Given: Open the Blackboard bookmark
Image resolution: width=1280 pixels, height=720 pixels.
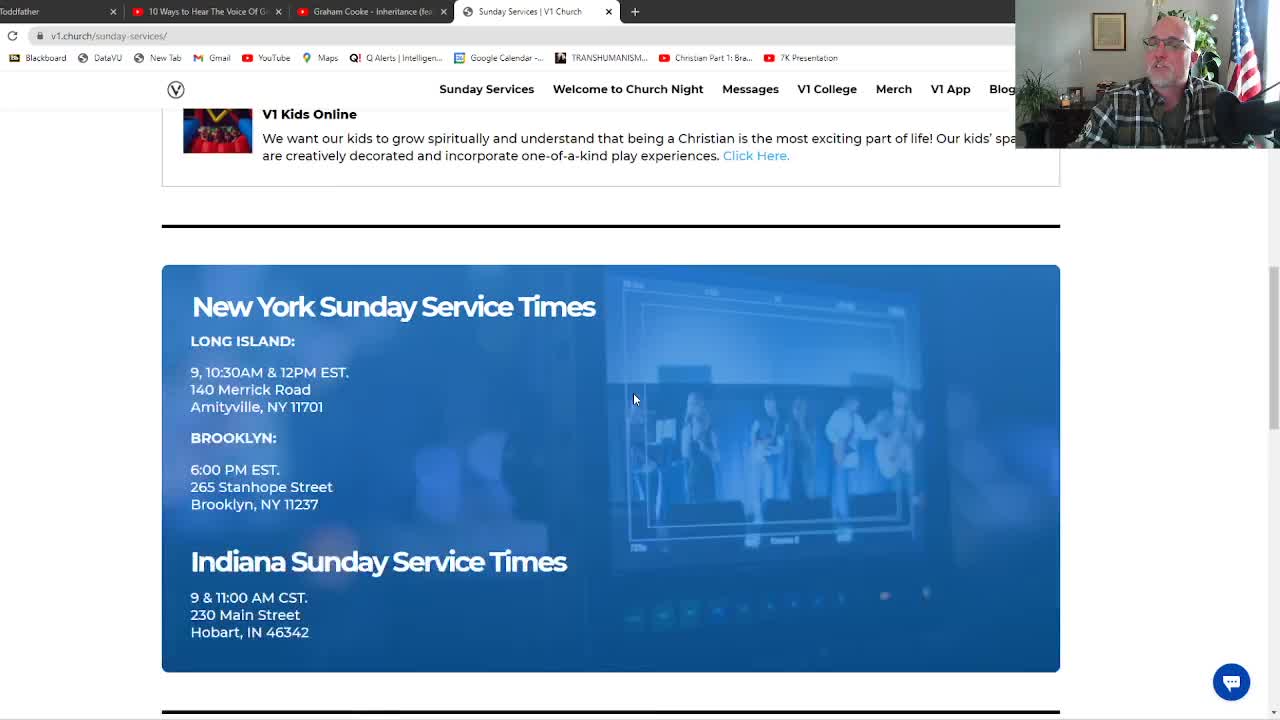Looking at the screenshot, I should click(x=38, y=58).
